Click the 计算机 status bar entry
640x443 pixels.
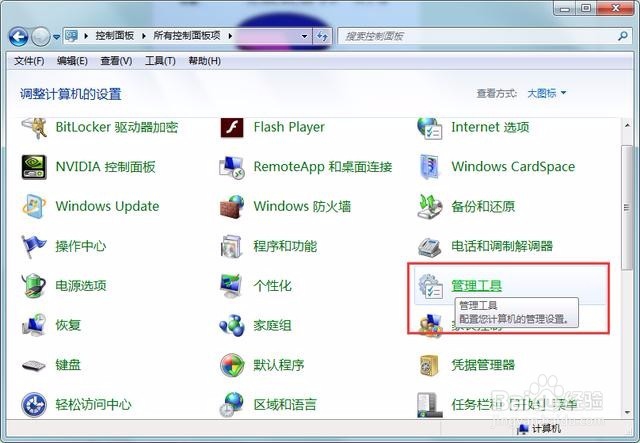coord(539,429)
